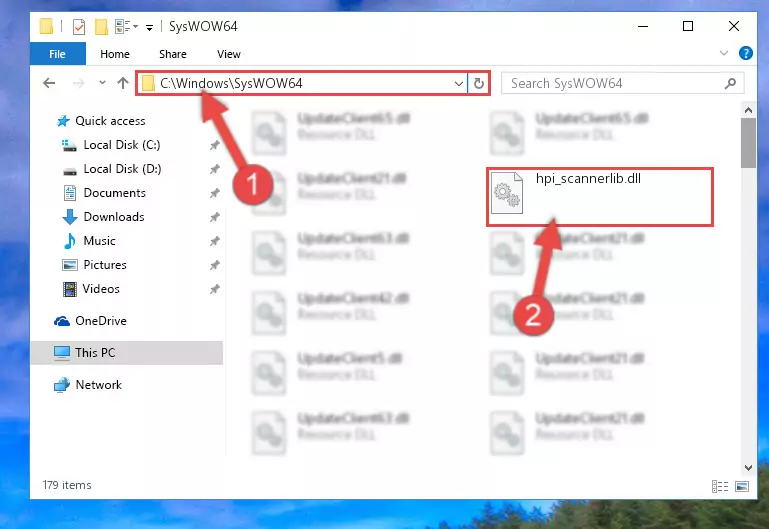
Task: Go up one folder level
Action: [123, 83]
